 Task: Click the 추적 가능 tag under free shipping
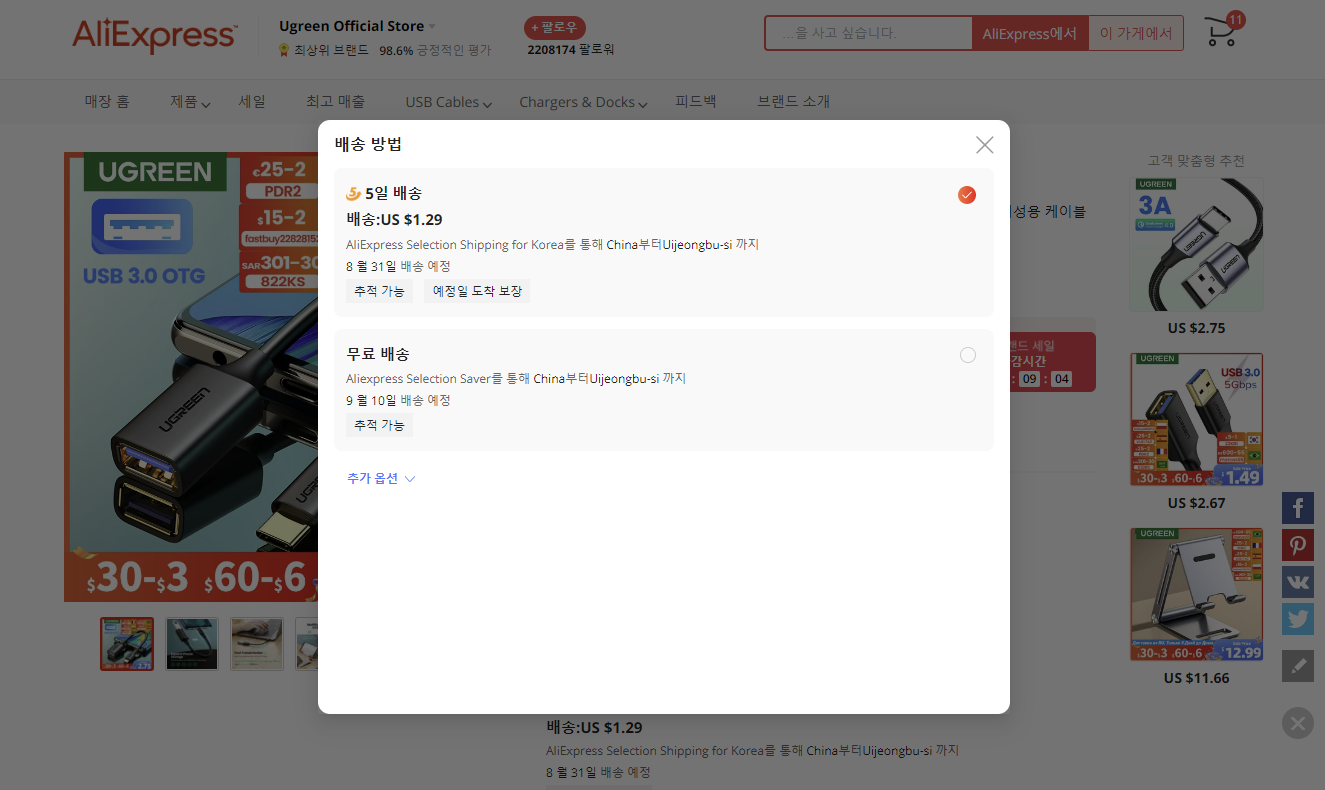[x=379, y=425]
